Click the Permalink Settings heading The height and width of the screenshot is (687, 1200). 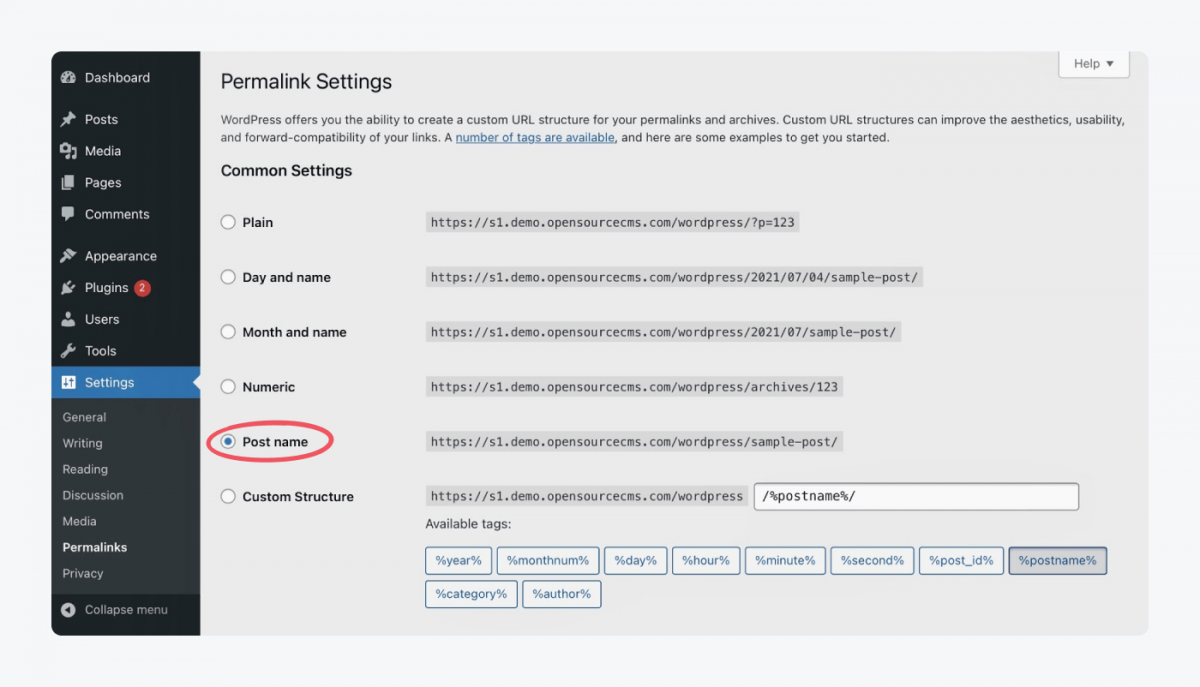(x=306, y=82)
